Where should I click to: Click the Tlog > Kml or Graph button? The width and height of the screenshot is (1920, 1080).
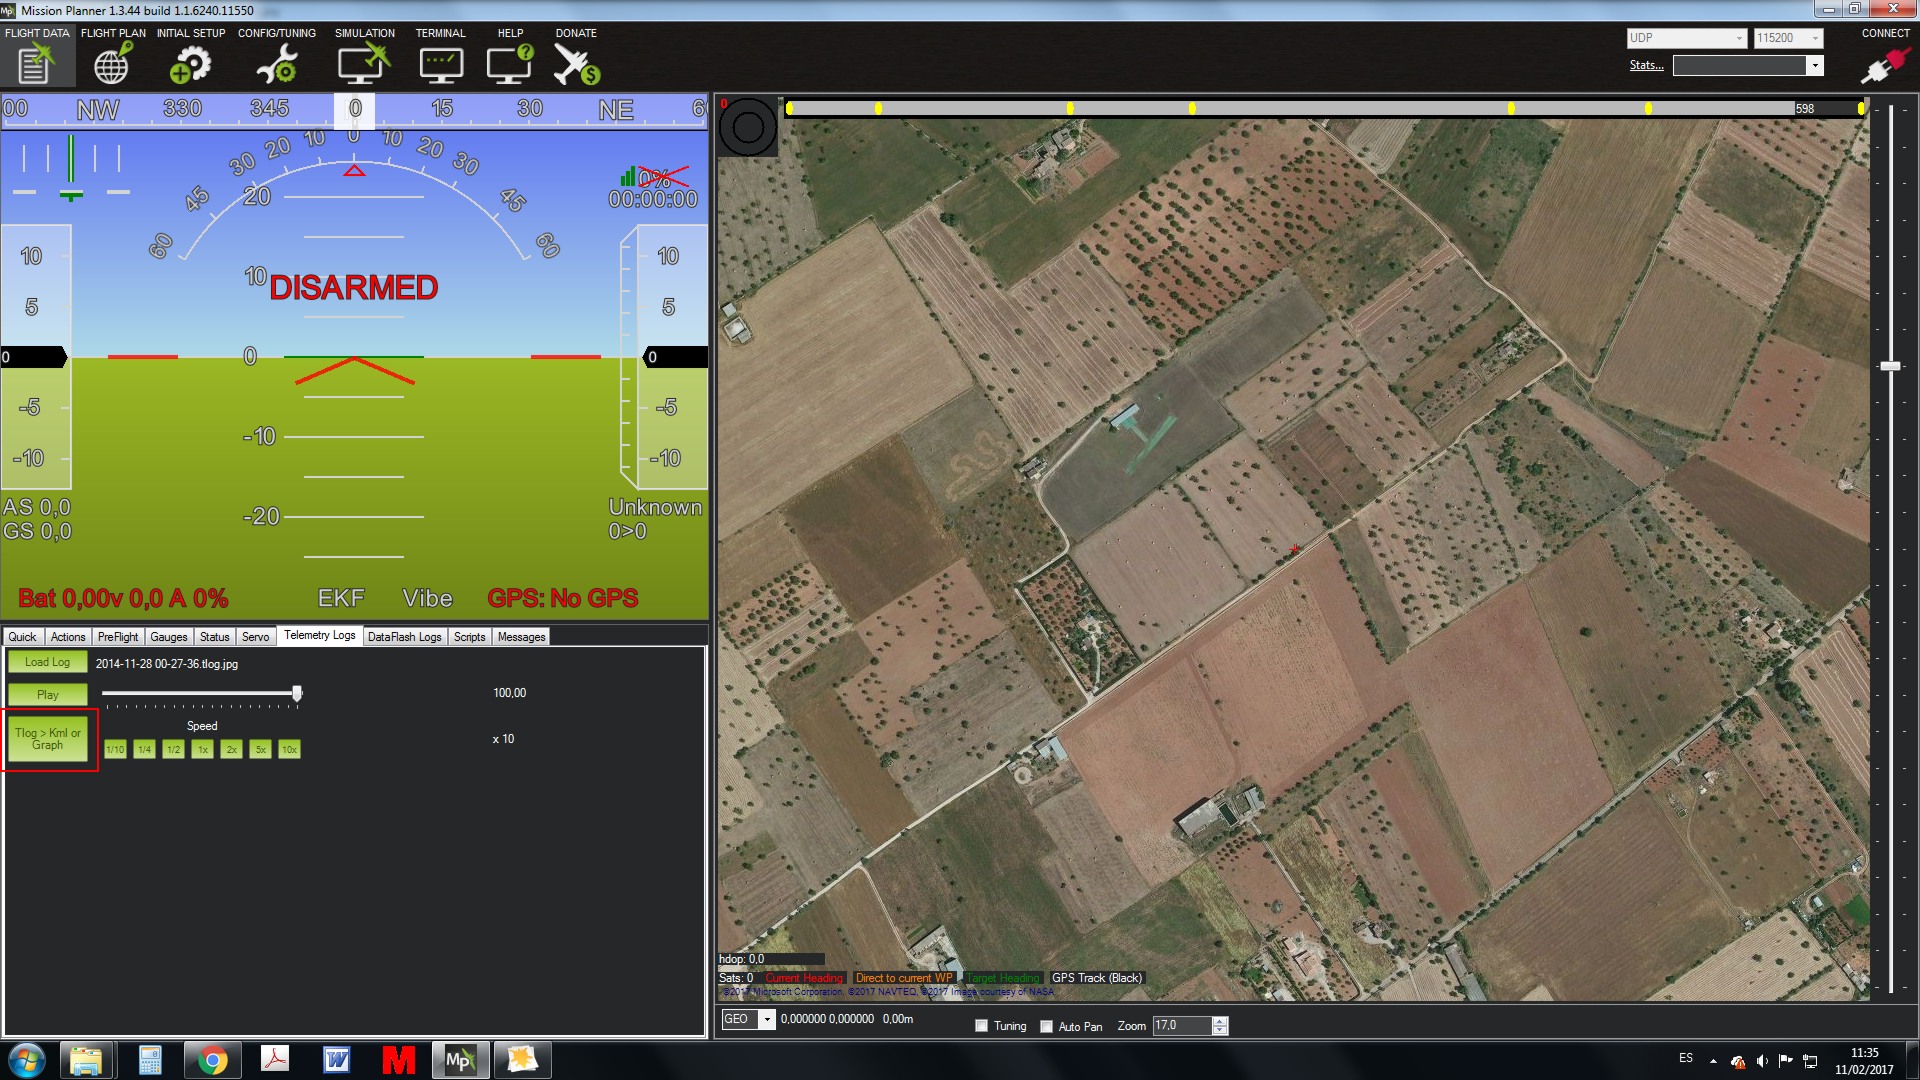click(48, 739)
